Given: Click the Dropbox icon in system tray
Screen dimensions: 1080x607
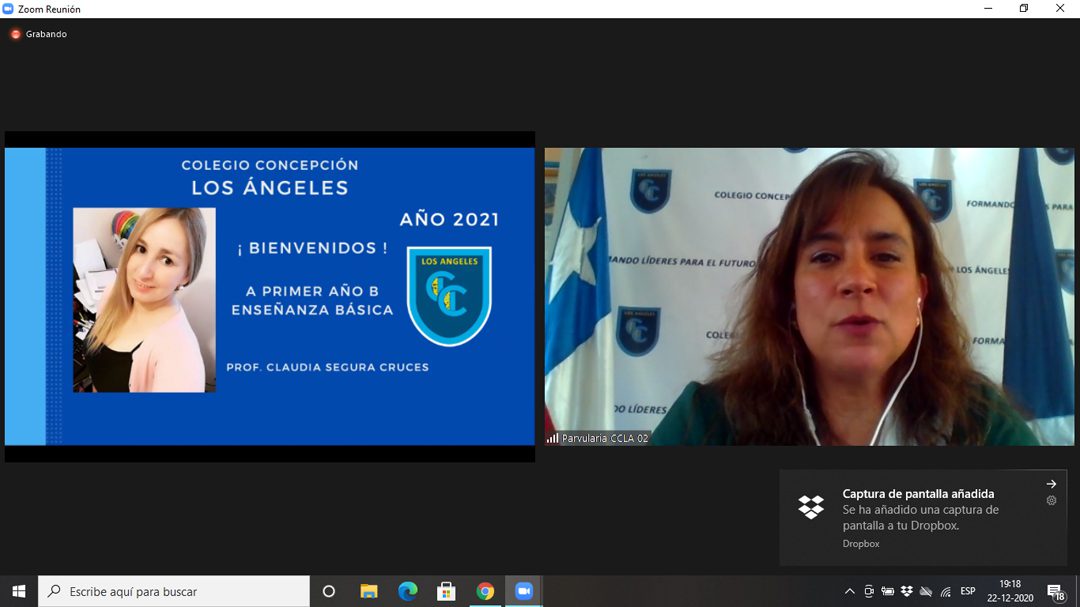Looking at the screenshot, I should 907,591.
